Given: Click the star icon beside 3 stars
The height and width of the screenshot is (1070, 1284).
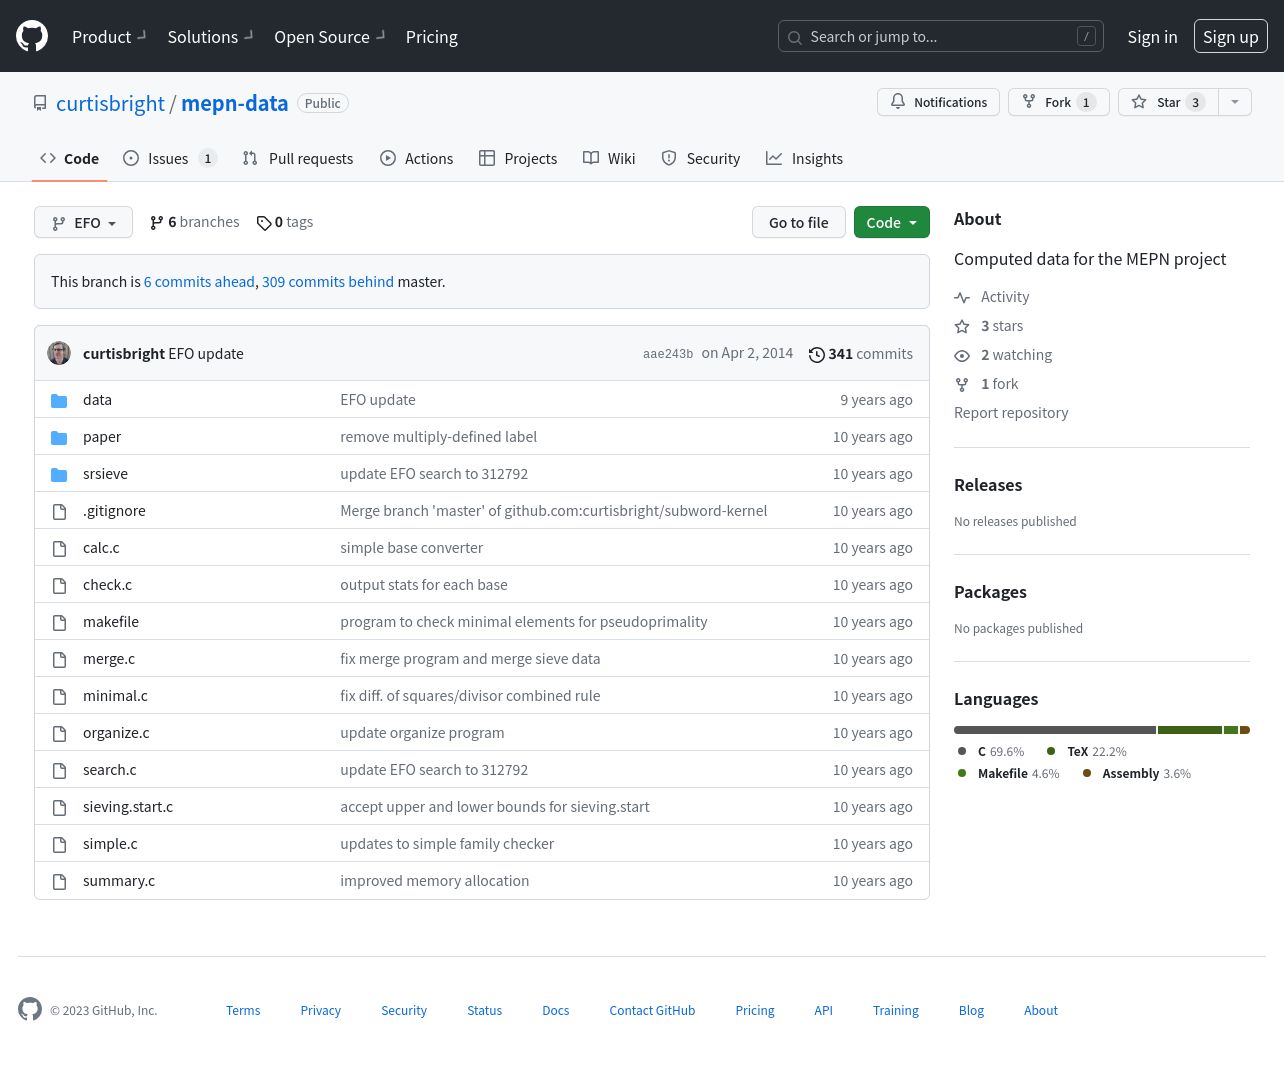Looking at the screenshot, I should coord(962,327).
